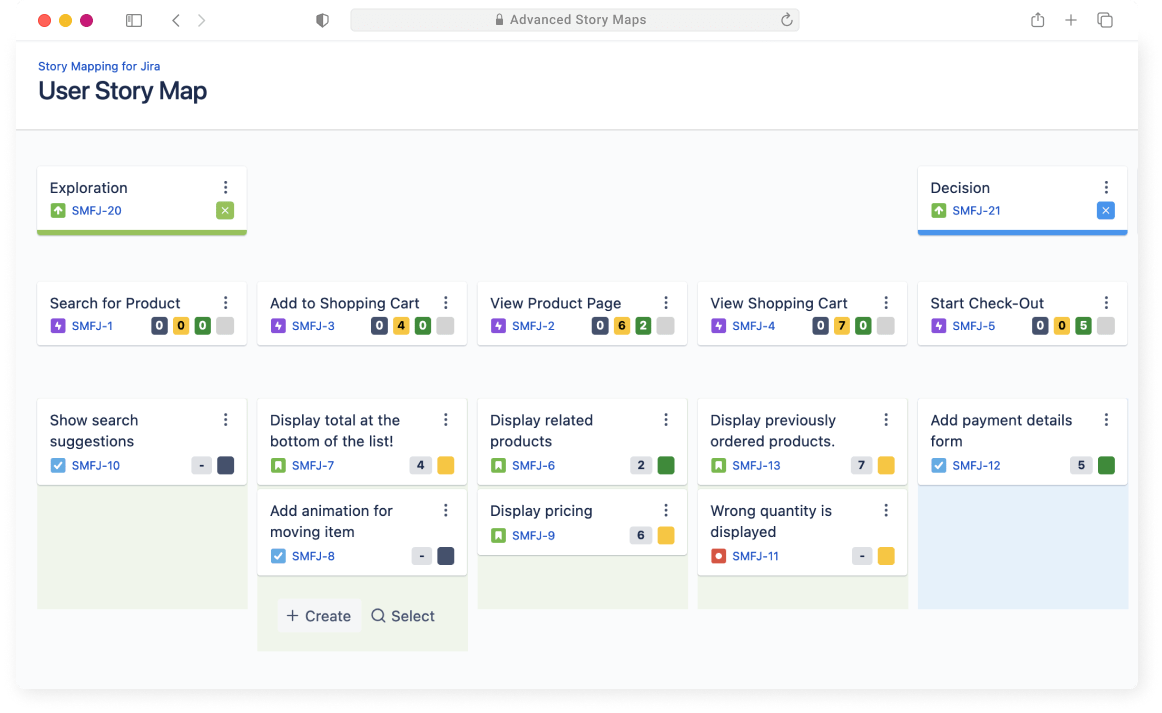Click the Advanced Story Maps address bar

575,19
